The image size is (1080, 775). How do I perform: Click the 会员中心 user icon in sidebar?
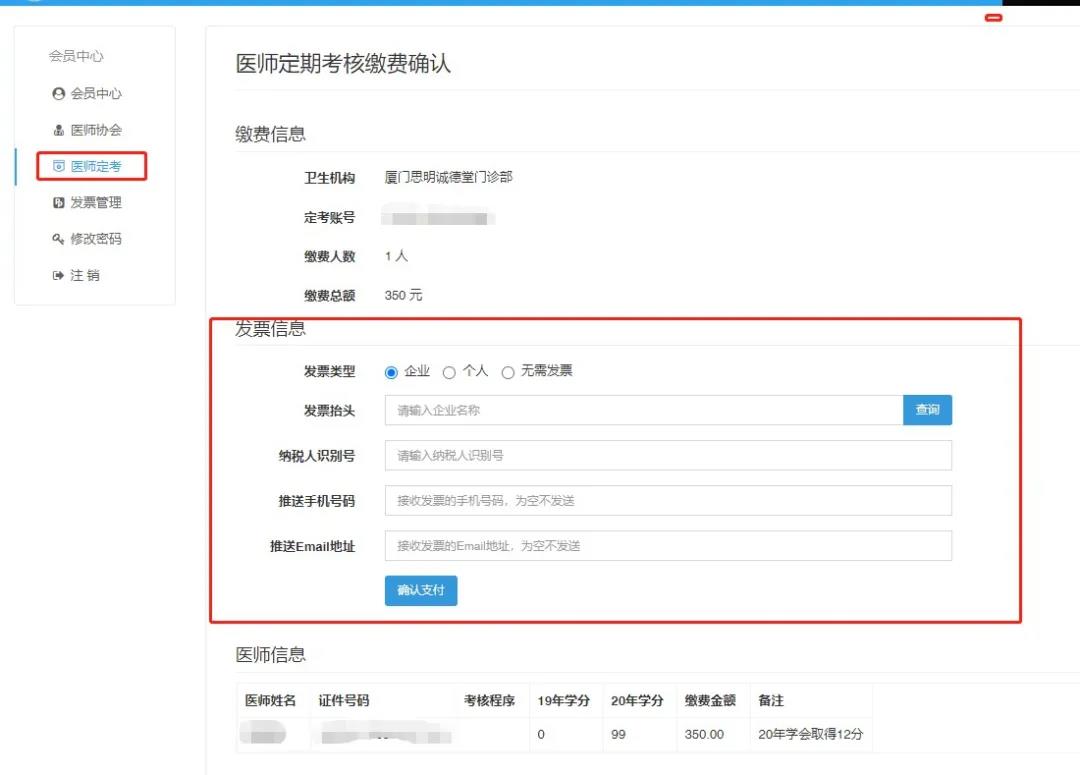tap(58, 94)
